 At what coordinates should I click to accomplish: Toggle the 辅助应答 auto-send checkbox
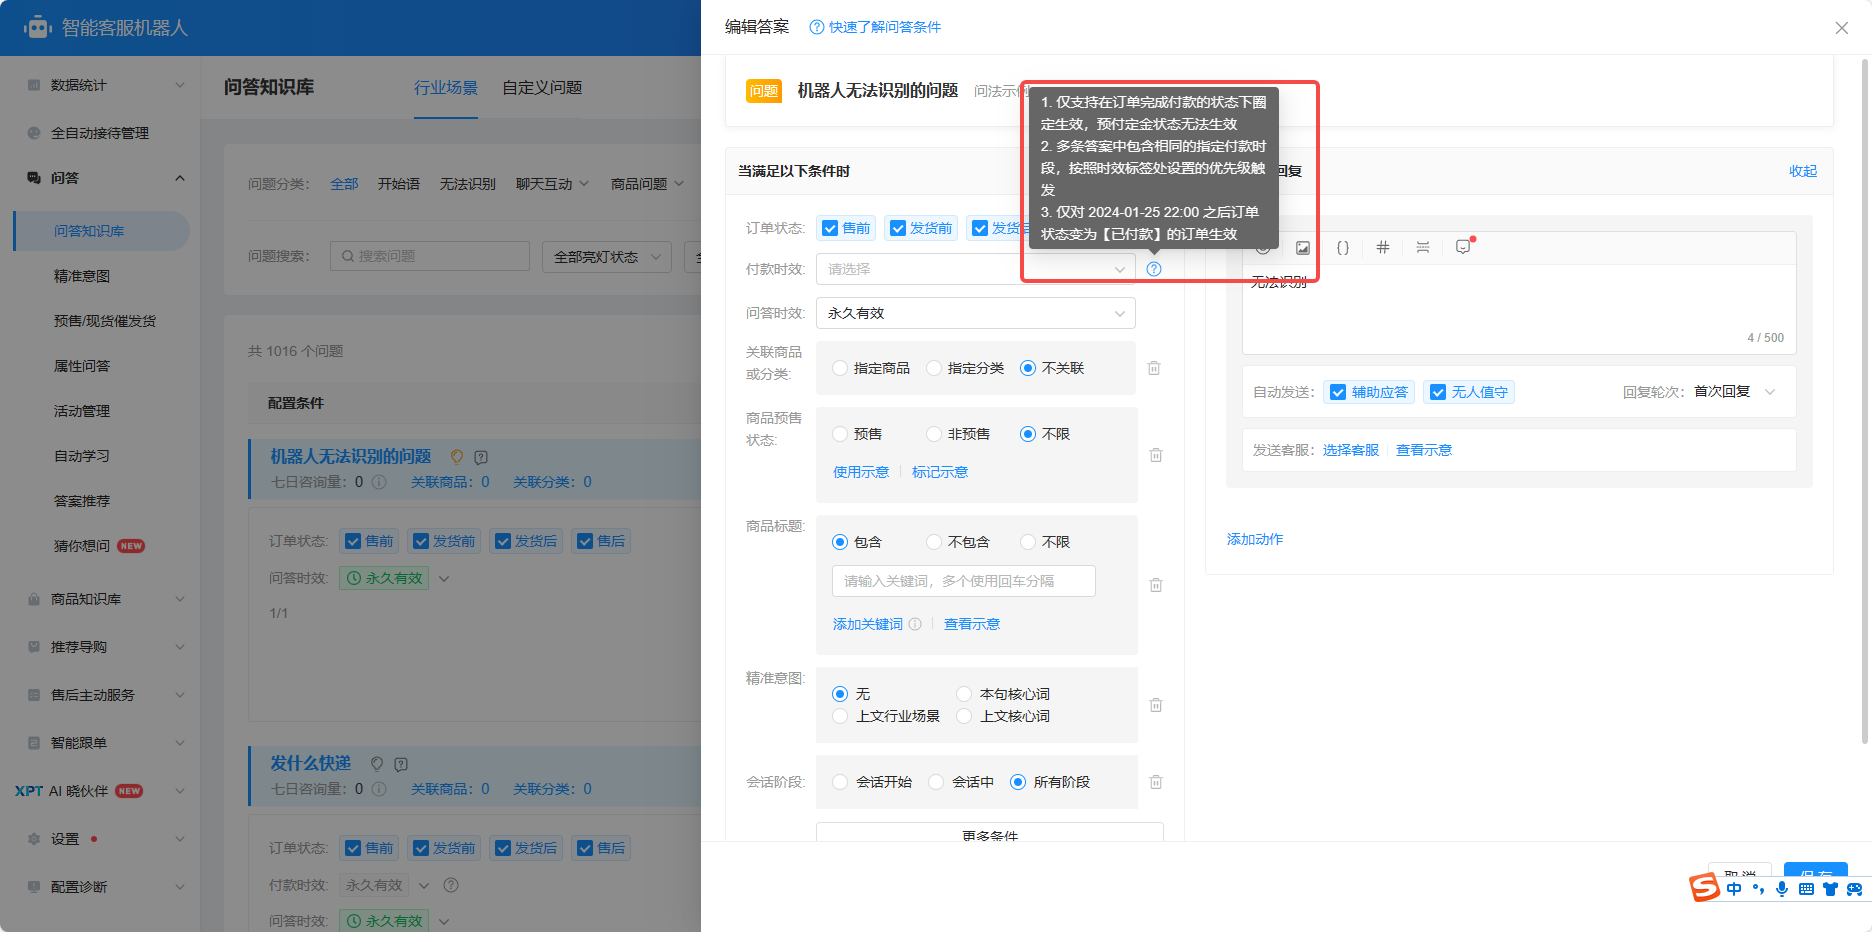point(1338,392)
